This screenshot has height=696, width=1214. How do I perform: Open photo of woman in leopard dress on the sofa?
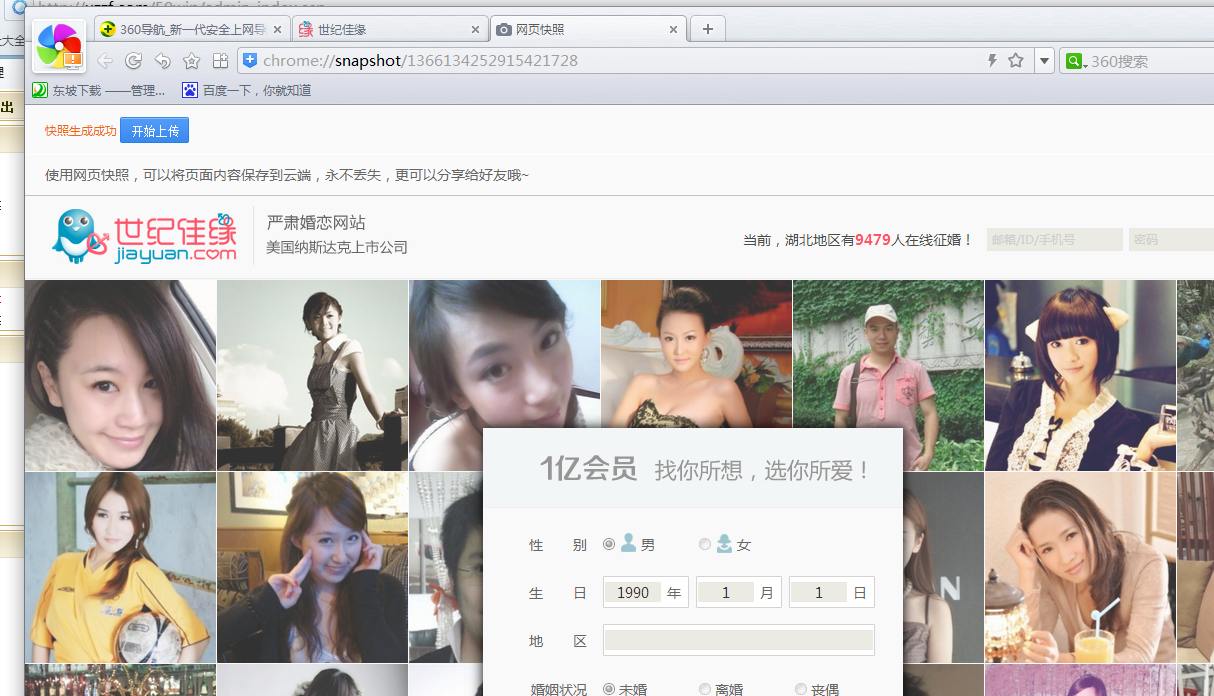(696, 353)
